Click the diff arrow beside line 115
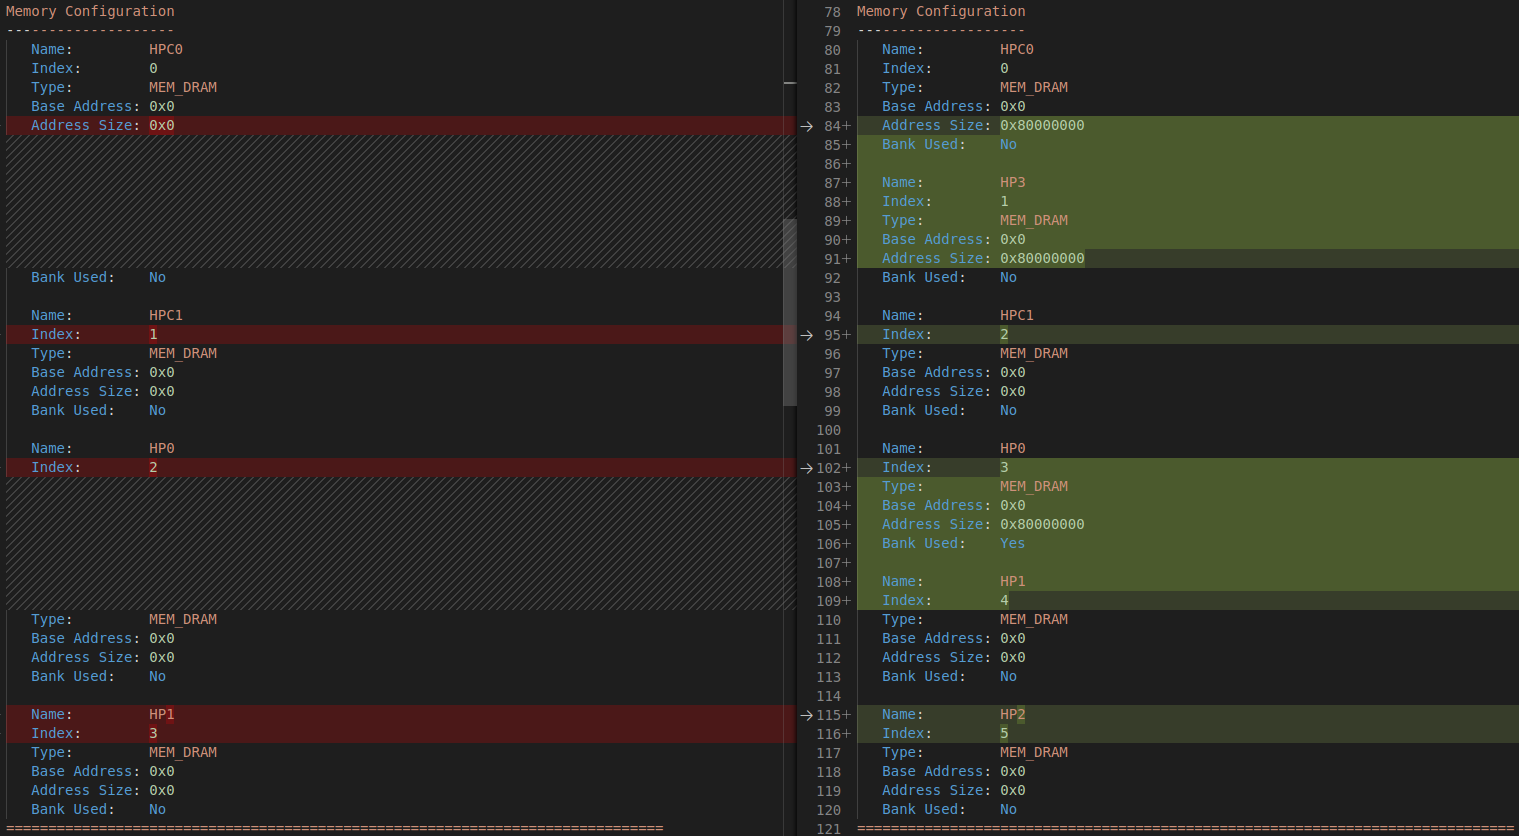This screenshot has width=1519, height=836. (x=805, y=714)
